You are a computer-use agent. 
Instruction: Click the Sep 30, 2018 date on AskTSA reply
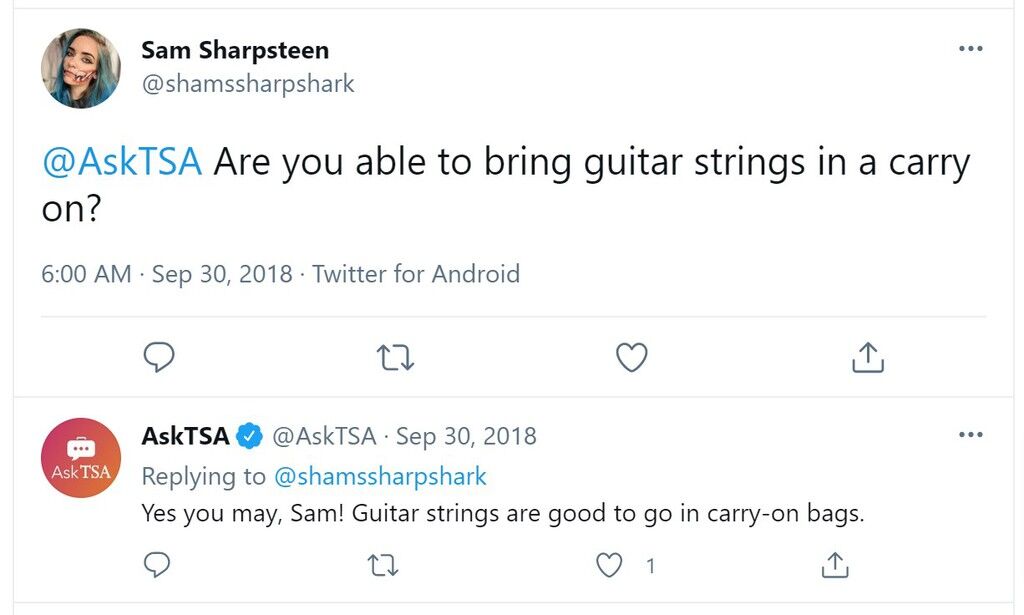(466, 436)
